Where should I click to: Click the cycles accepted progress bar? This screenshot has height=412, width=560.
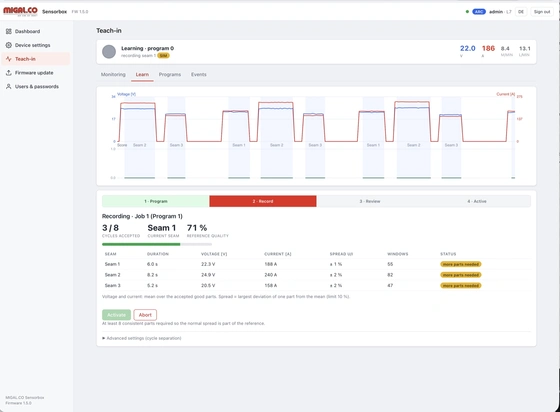point(157,244)
